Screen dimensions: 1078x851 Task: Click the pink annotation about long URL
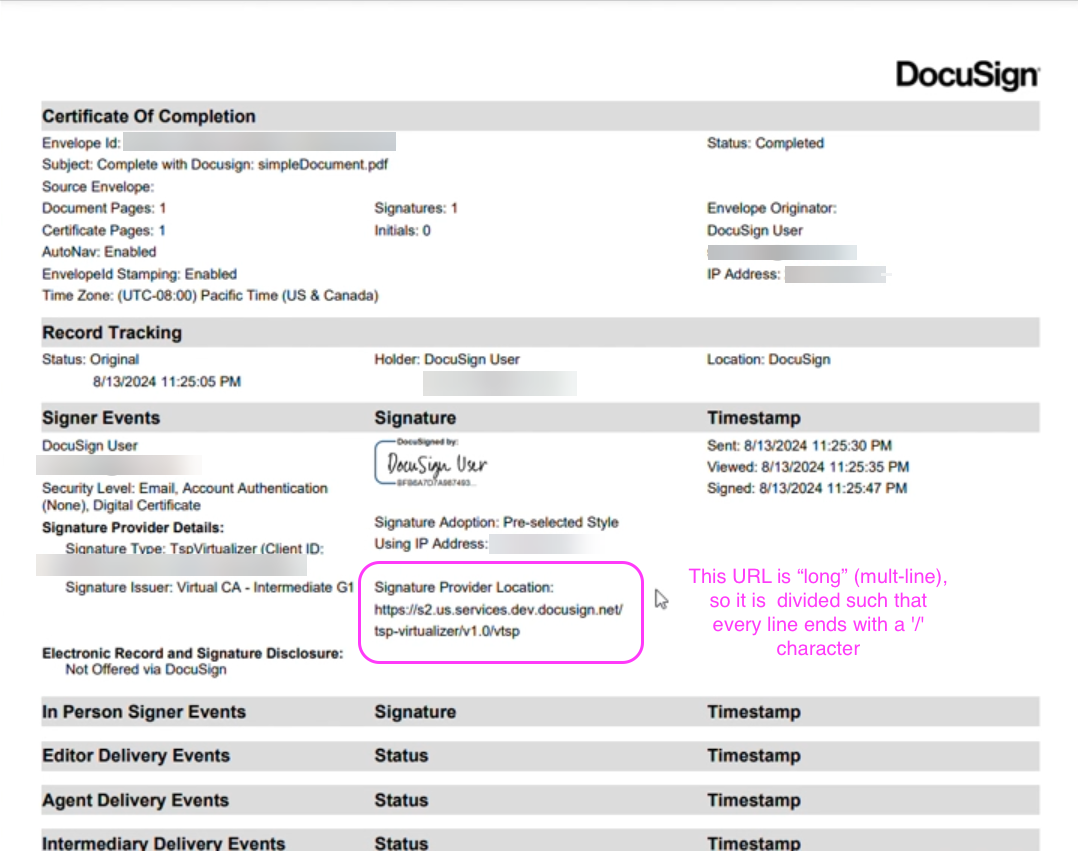(818, 612)
